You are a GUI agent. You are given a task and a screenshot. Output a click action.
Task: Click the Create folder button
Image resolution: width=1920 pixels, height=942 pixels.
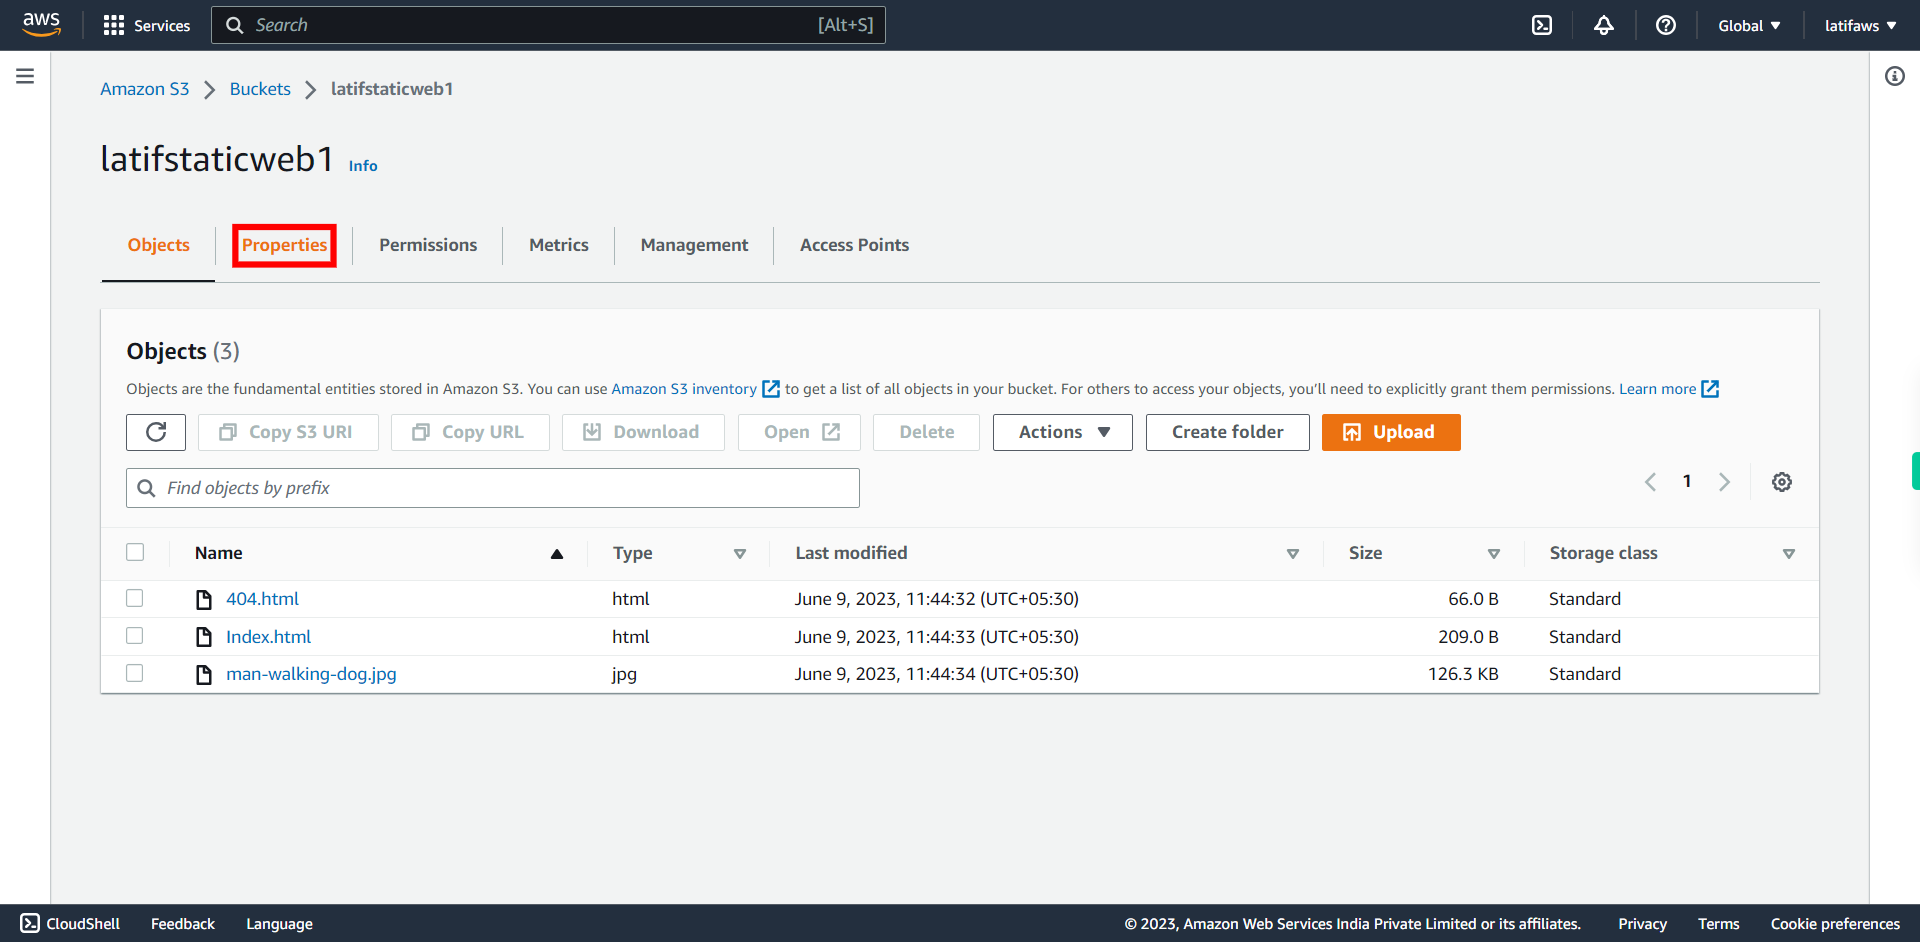click(x=1228, y=432)
